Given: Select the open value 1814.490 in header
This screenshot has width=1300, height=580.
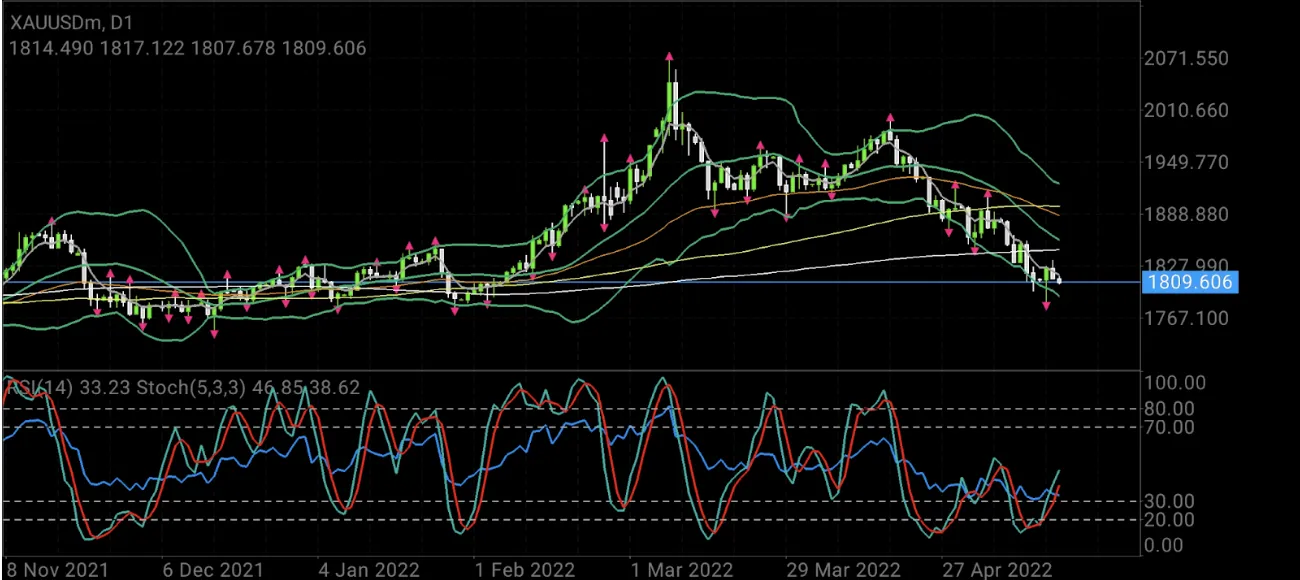Looking at the screenshot, I should (52, 48).
